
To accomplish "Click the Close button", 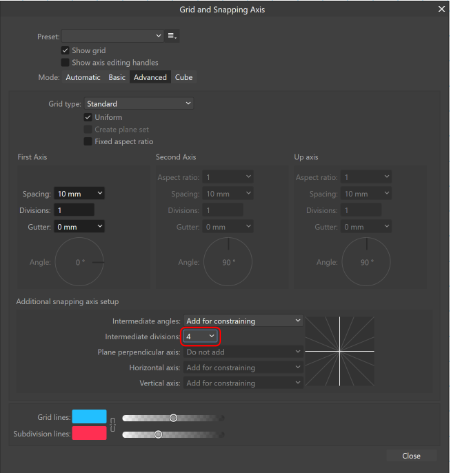I will point(411,456).
